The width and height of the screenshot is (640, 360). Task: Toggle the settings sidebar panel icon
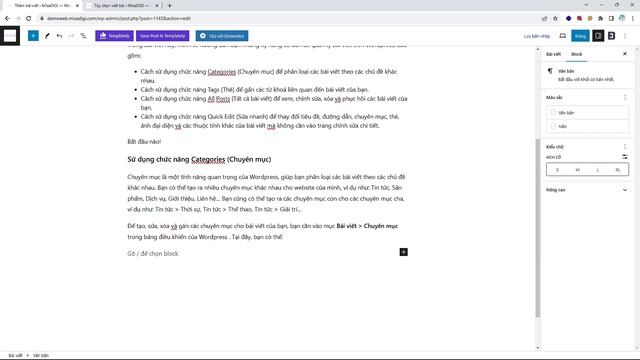[x=598, y=36]
